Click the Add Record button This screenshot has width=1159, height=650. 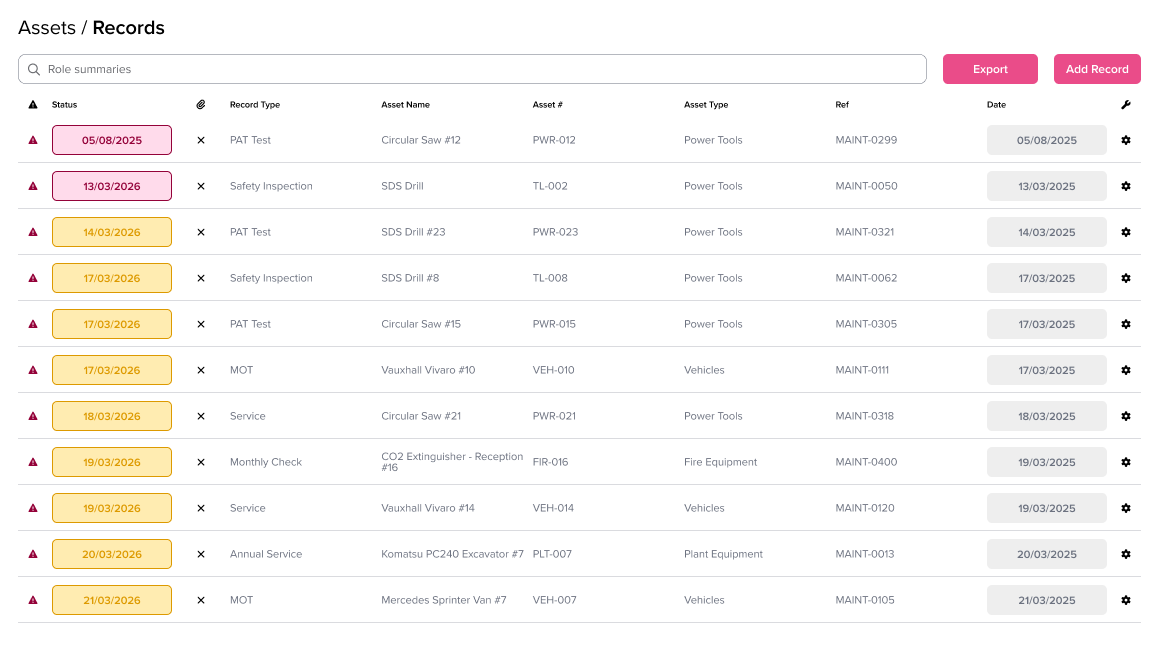tap(1097, 69)
